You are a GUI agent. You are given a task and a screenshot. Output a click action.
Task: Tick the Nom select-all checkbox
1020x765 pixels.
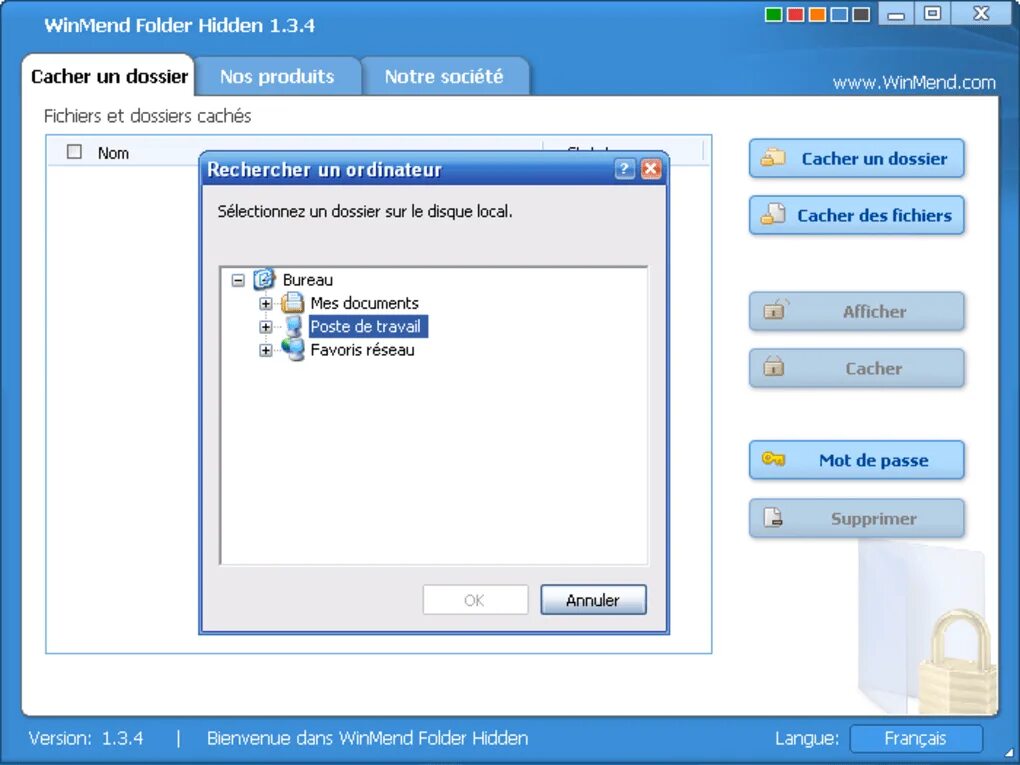click(x=74, y=152)
